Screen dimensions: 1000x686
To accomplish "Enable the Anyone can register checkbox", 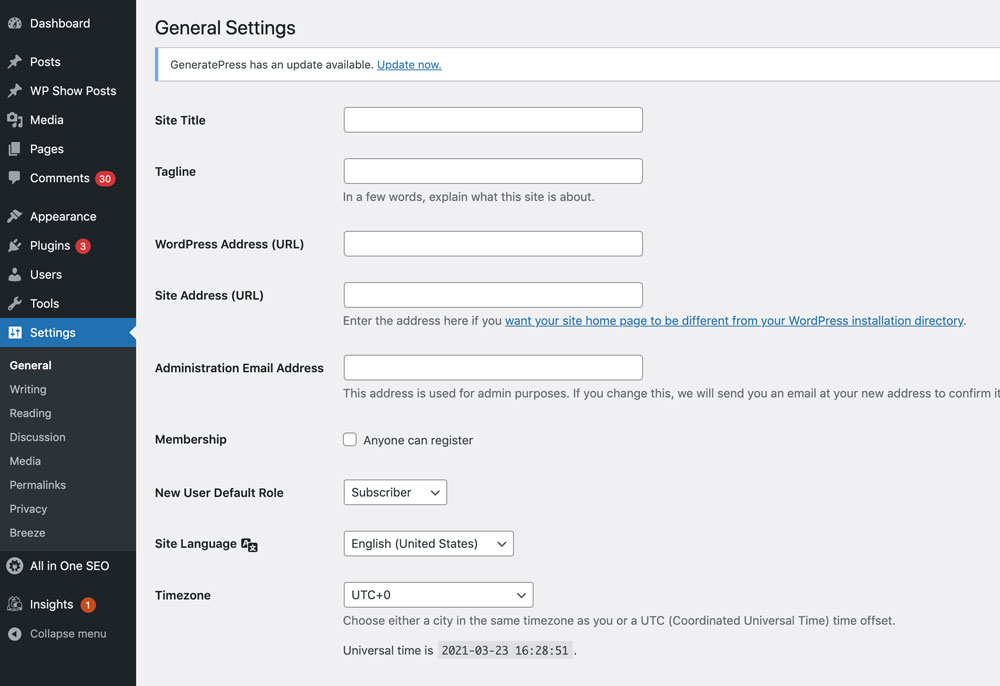I will [x=349, y=439].
